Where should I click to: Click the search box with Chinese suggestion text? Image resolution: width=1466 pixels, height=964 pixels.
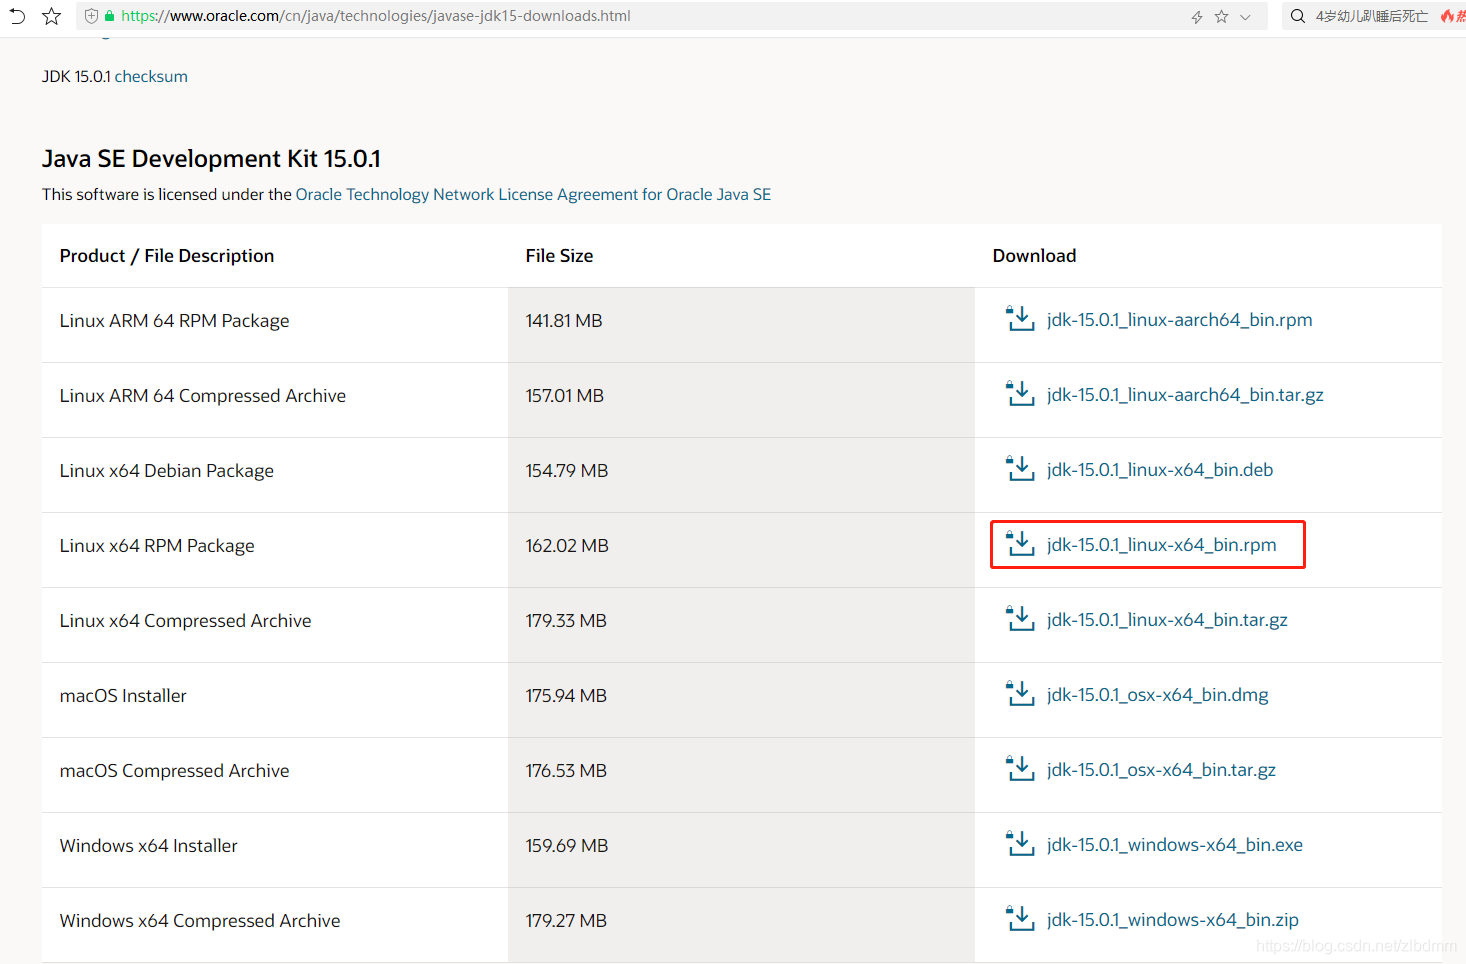point(1372,16)
